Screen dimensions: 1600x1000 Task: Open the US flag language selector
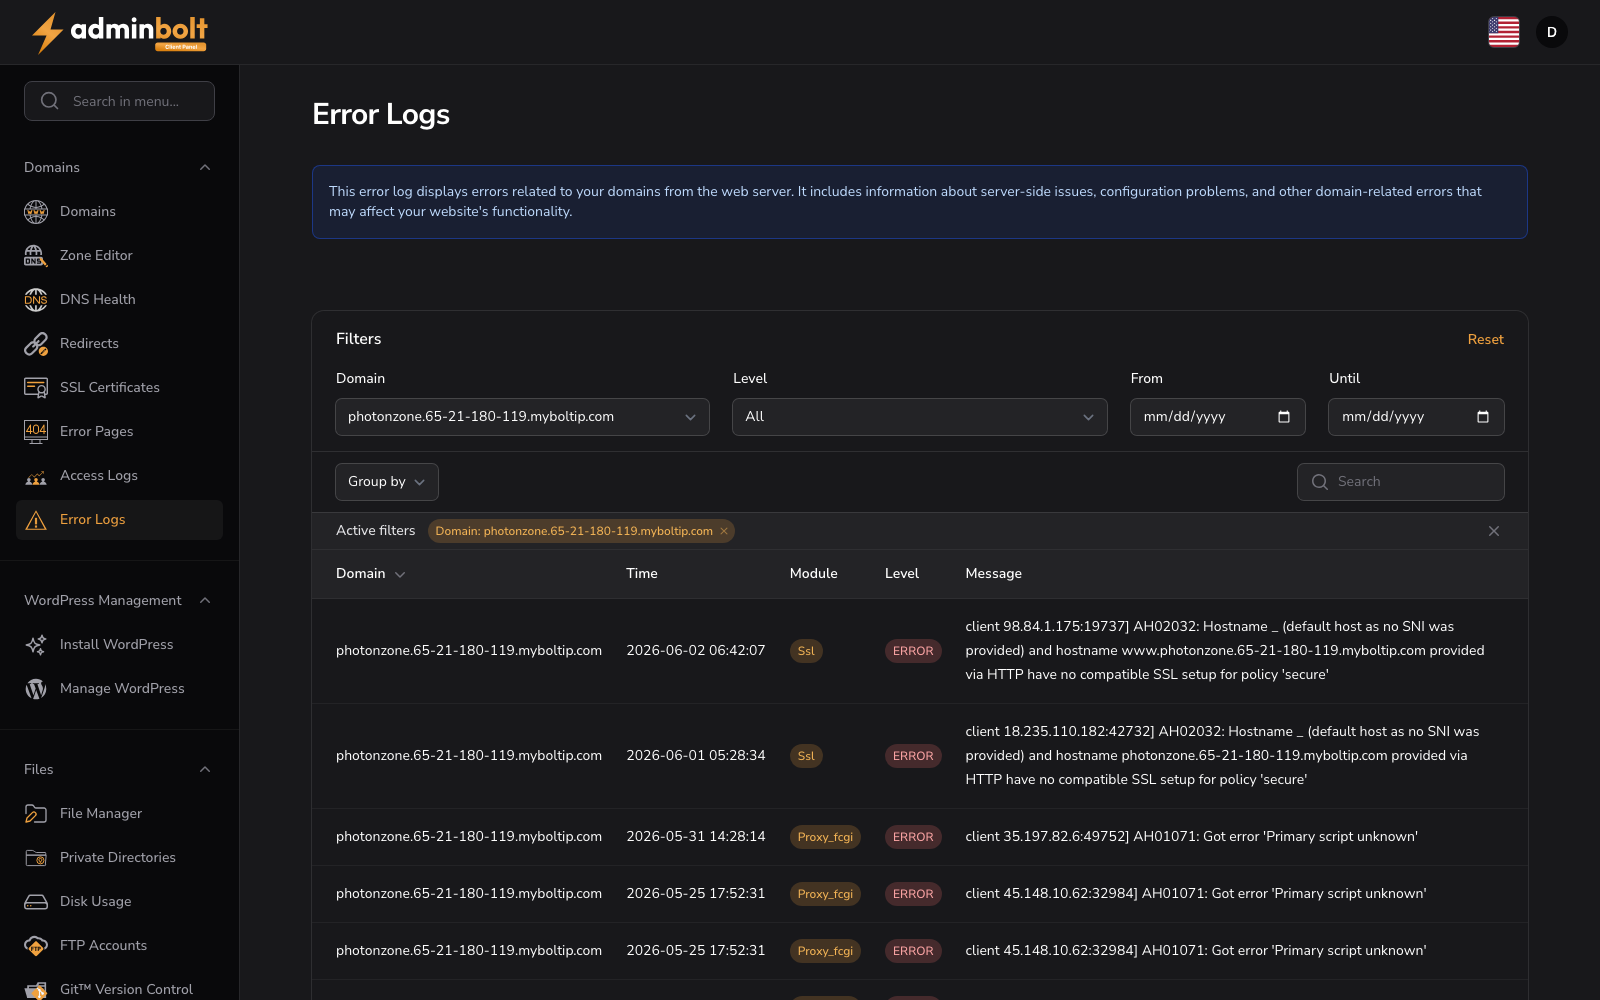(1503, 32)
